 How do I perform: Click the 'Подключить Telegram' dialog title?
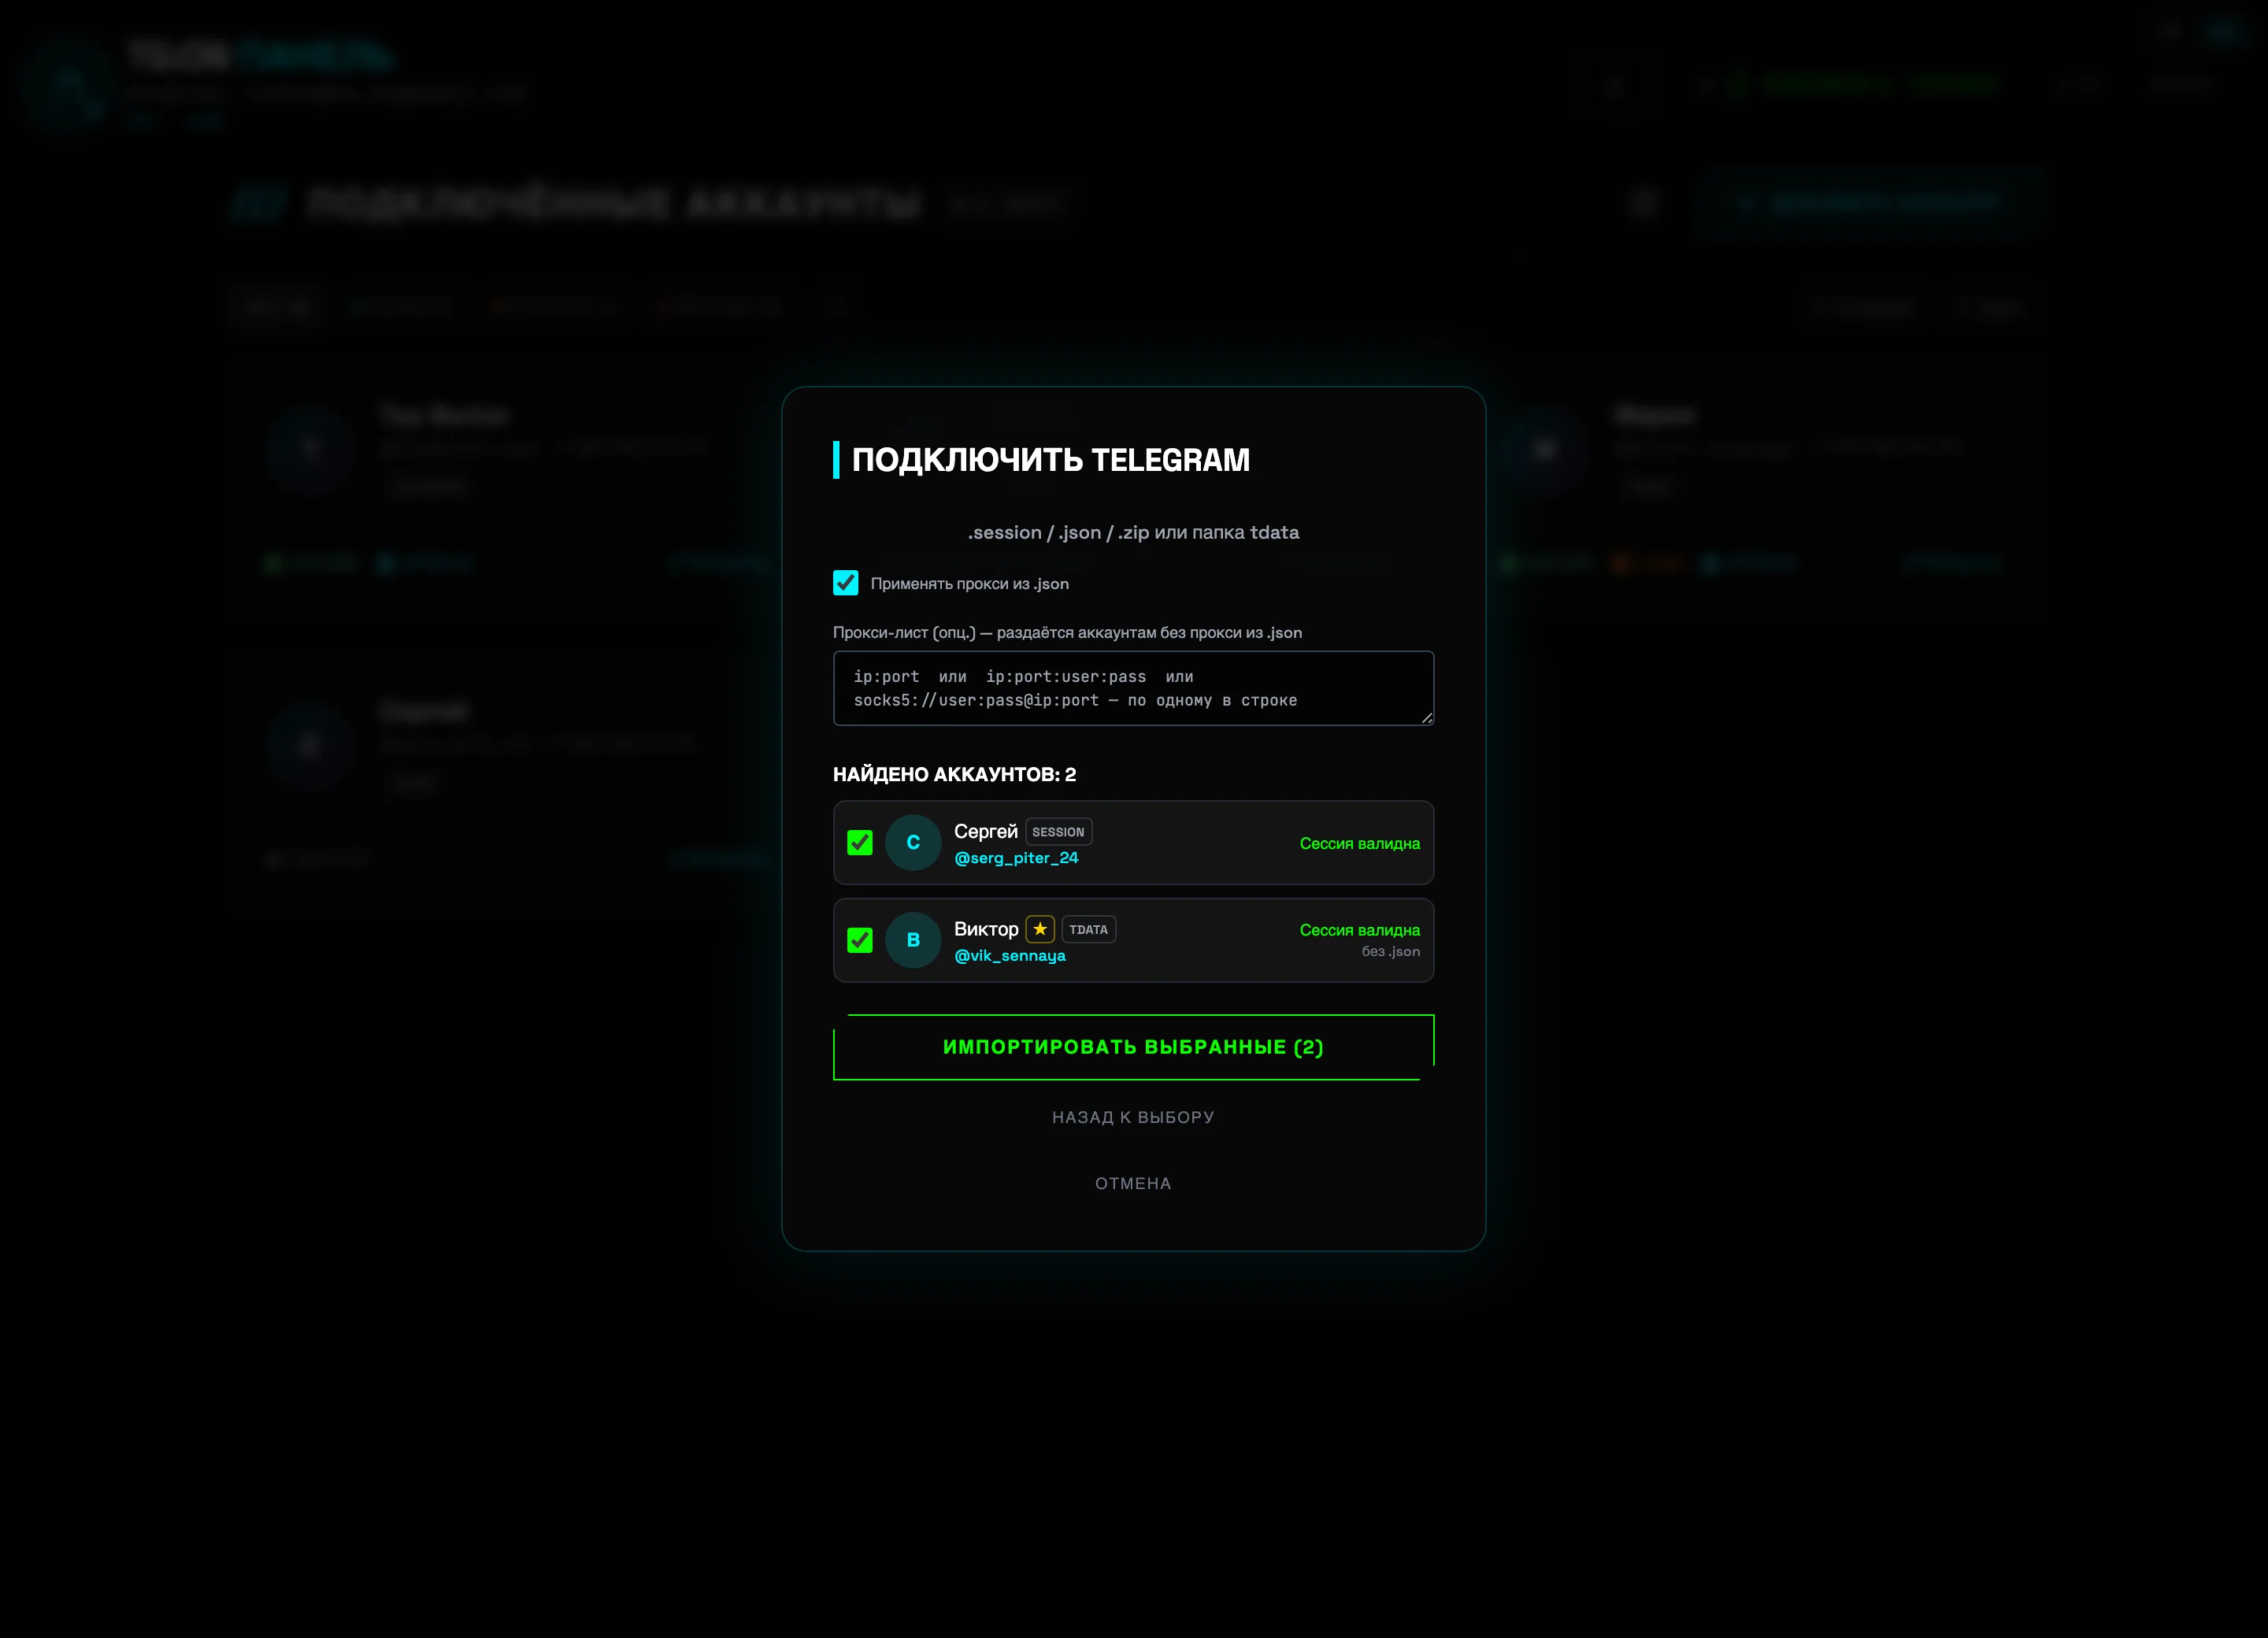[x=1050, y=459]
